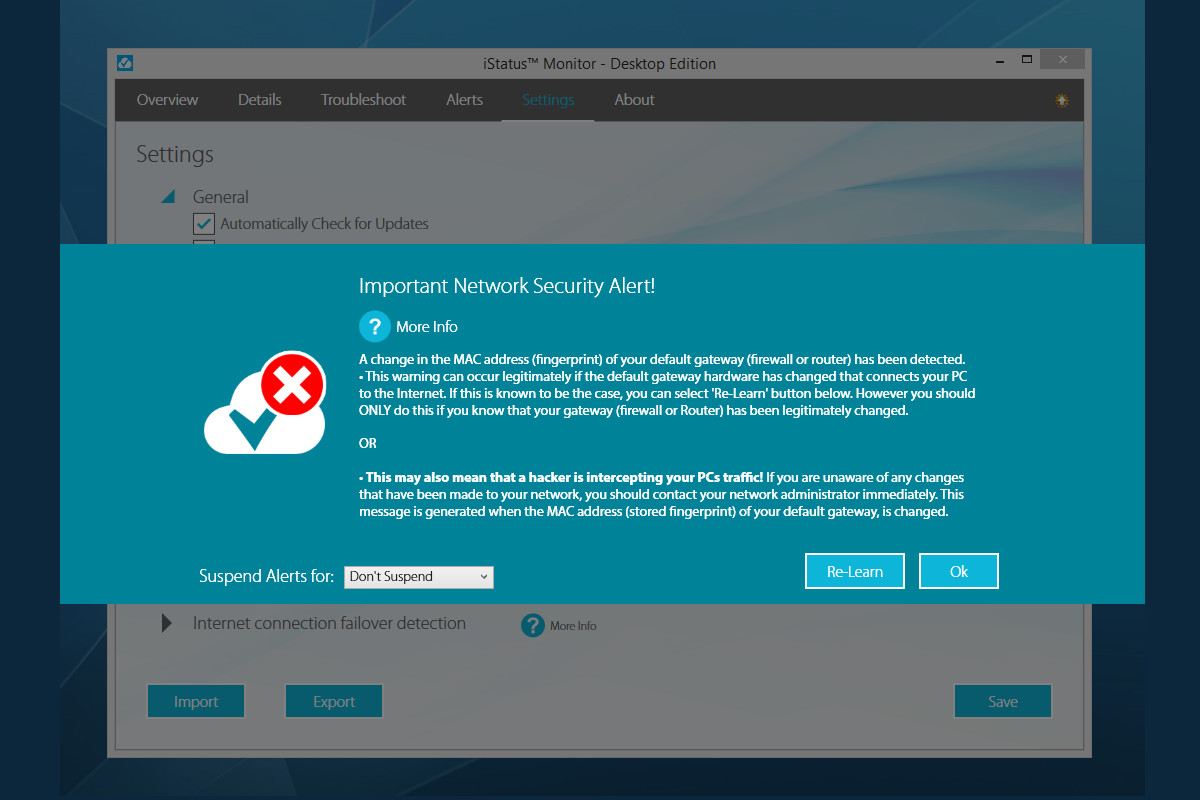Click the Important Network Security Alert heading

[x=507, y=286]
